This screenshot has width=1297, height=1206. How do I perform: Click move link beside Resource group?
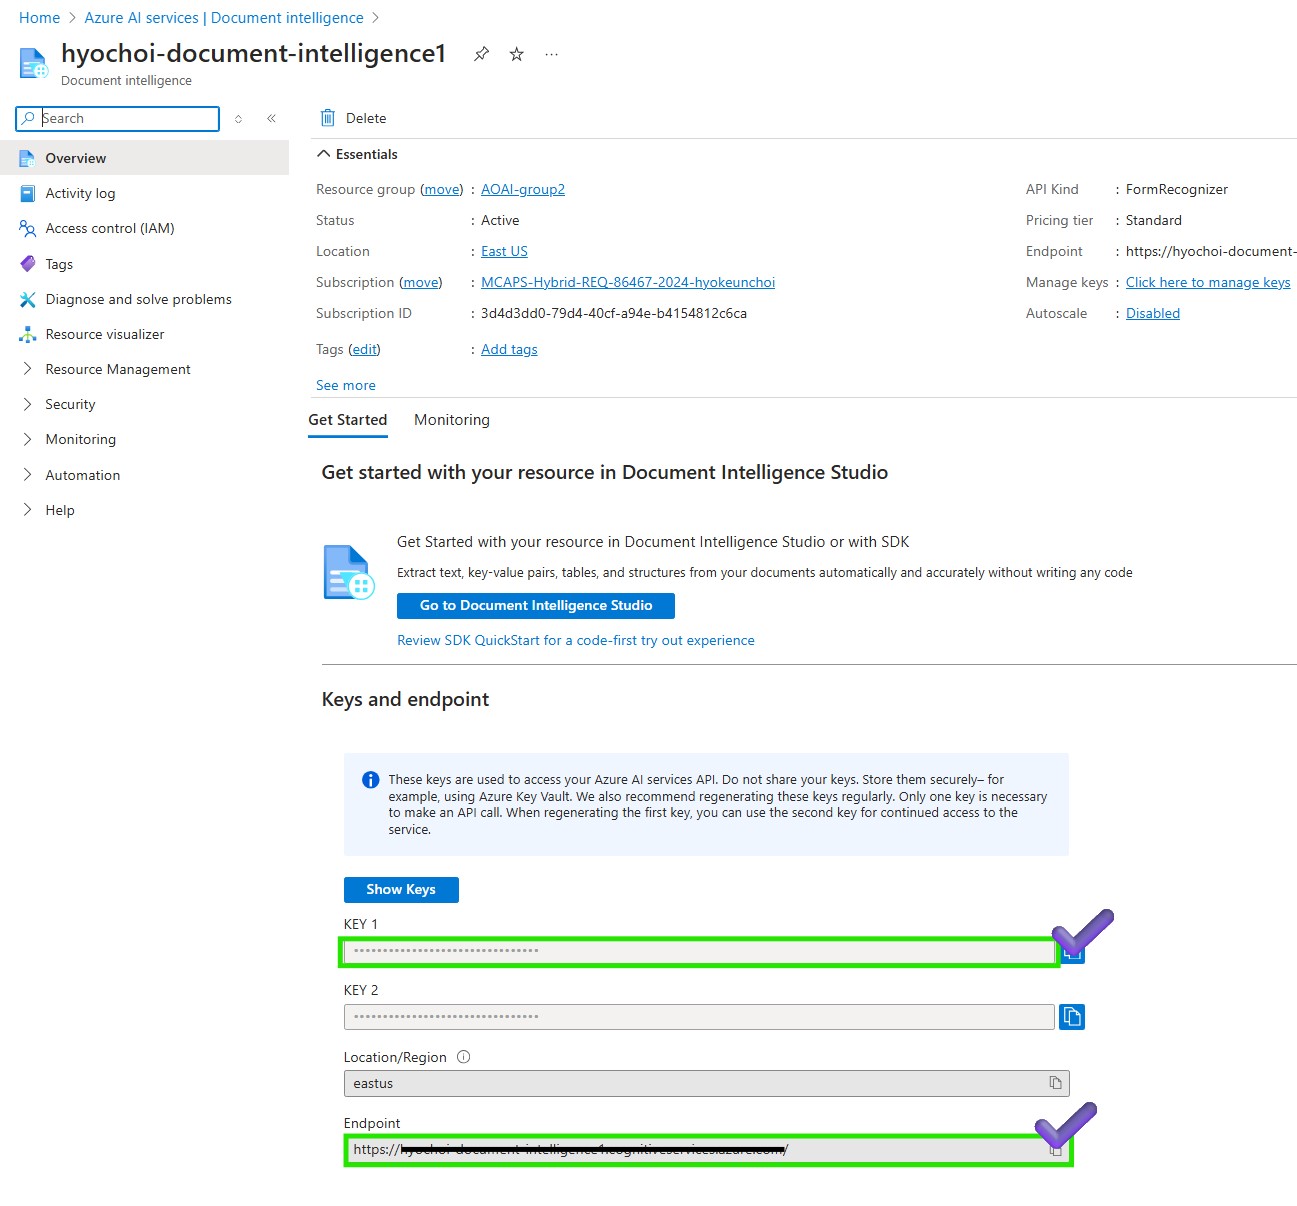(442, 189)
